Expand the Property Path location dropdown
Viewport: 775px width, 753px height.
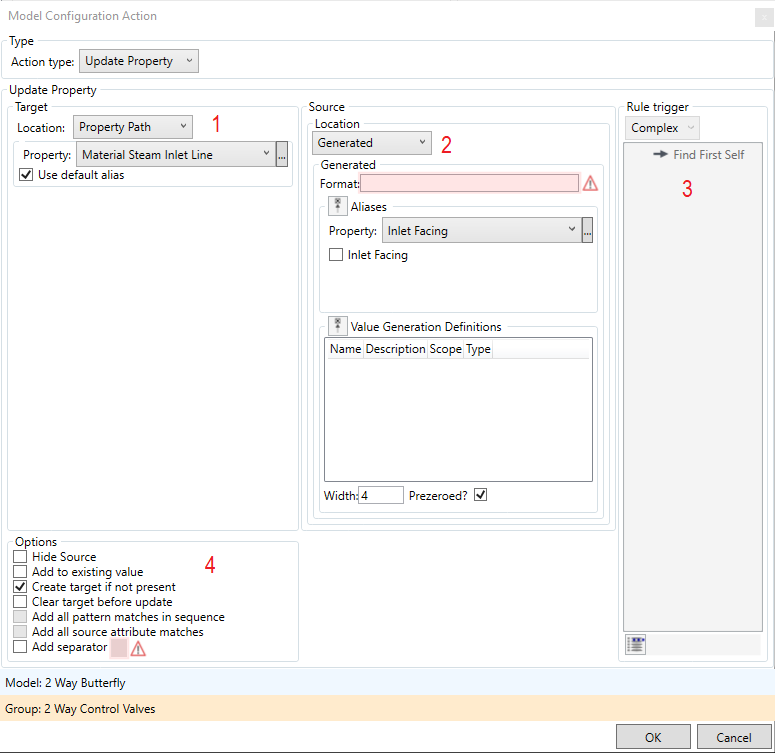[x=133, y=127]
